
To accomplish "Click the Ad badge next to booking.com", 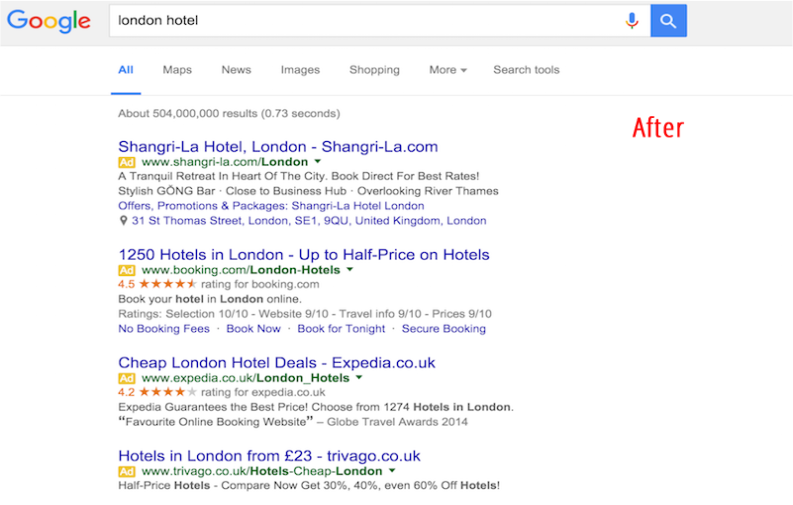I will (126, 270).
